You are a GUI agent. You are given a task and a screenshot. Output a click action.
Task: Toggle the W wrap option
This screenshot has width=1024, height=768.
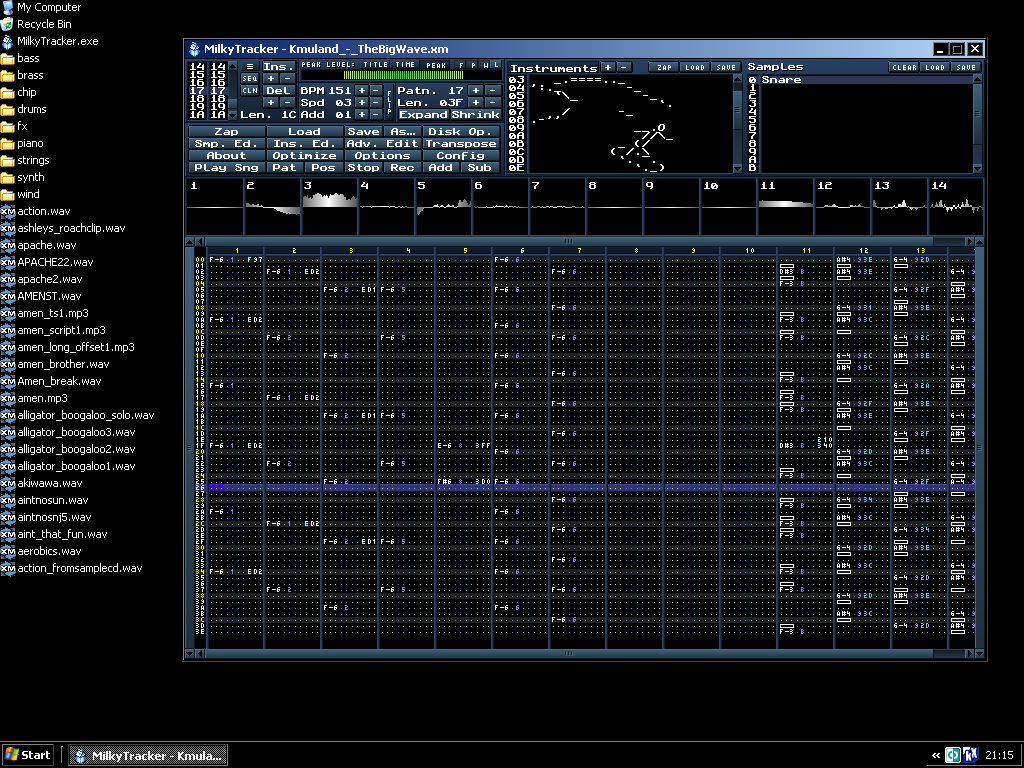tap(485, 65)
